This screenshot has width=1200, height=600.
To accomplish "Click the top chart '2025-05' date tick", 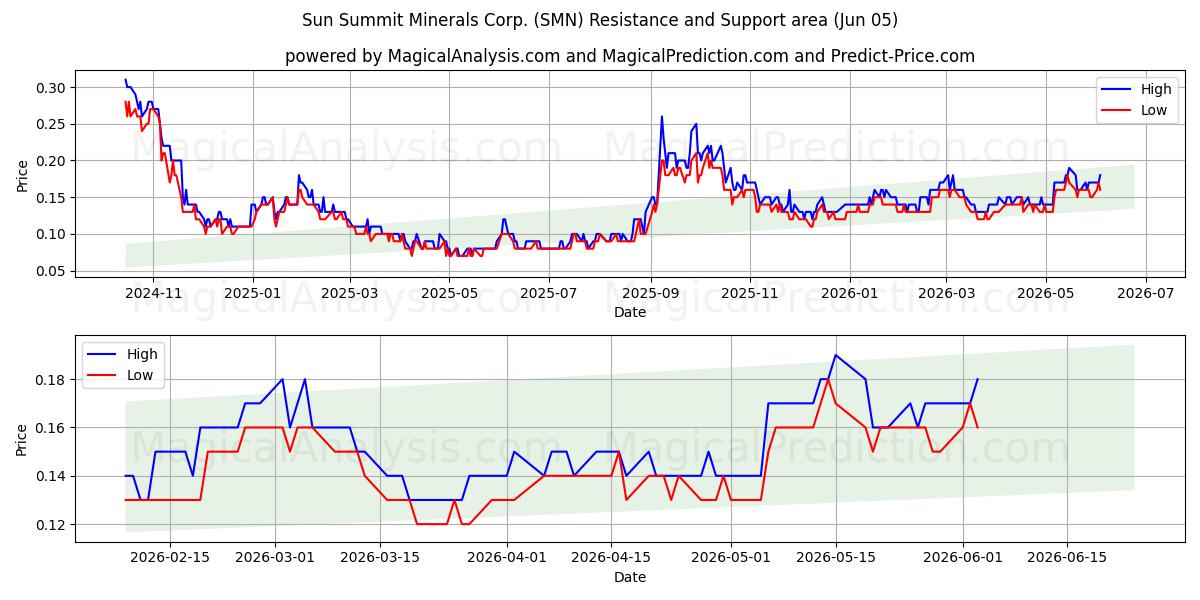I will [x=449, y=294].
